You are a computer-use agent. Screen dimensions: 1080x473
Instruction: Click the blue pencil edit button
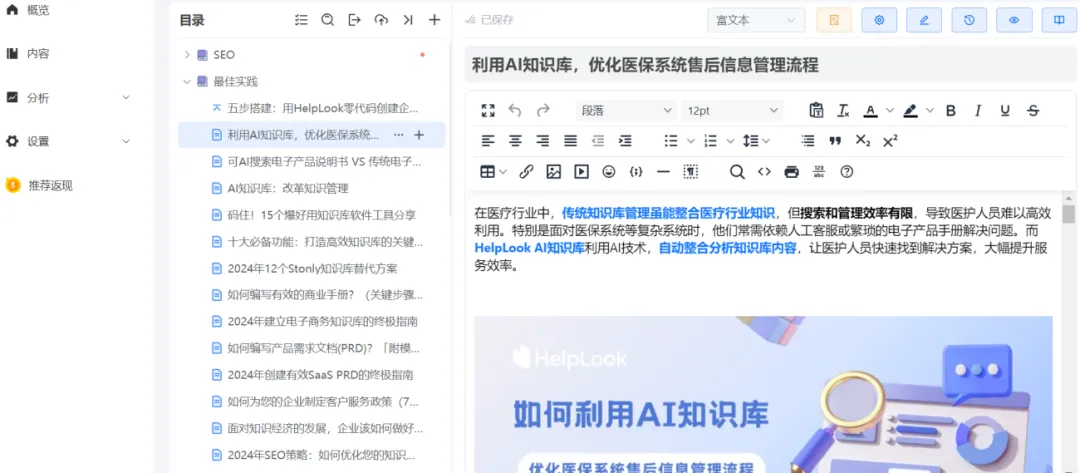(x=924, y=20)
